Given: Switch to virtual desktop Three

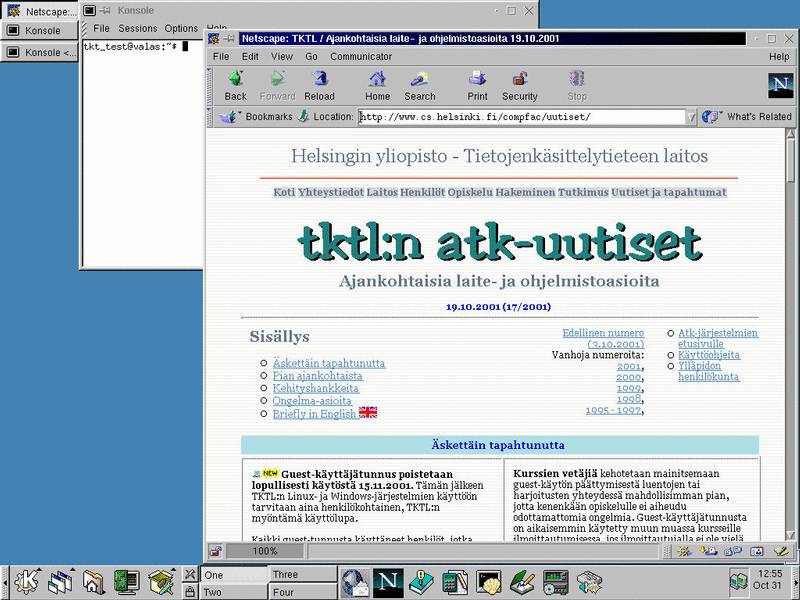Looking at the screenshot, I should tap(303, 574).
